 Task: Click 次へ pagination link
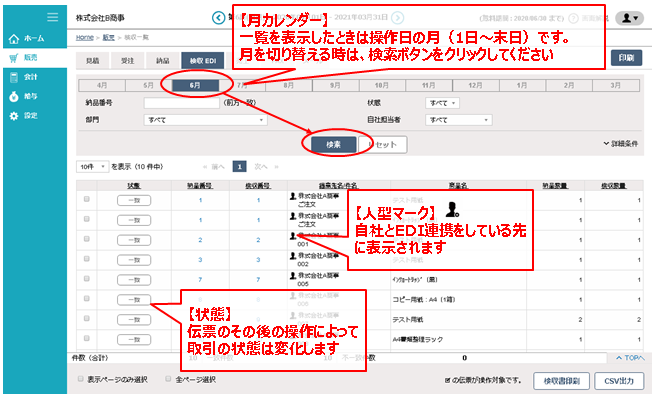click(x=261, y=167)
